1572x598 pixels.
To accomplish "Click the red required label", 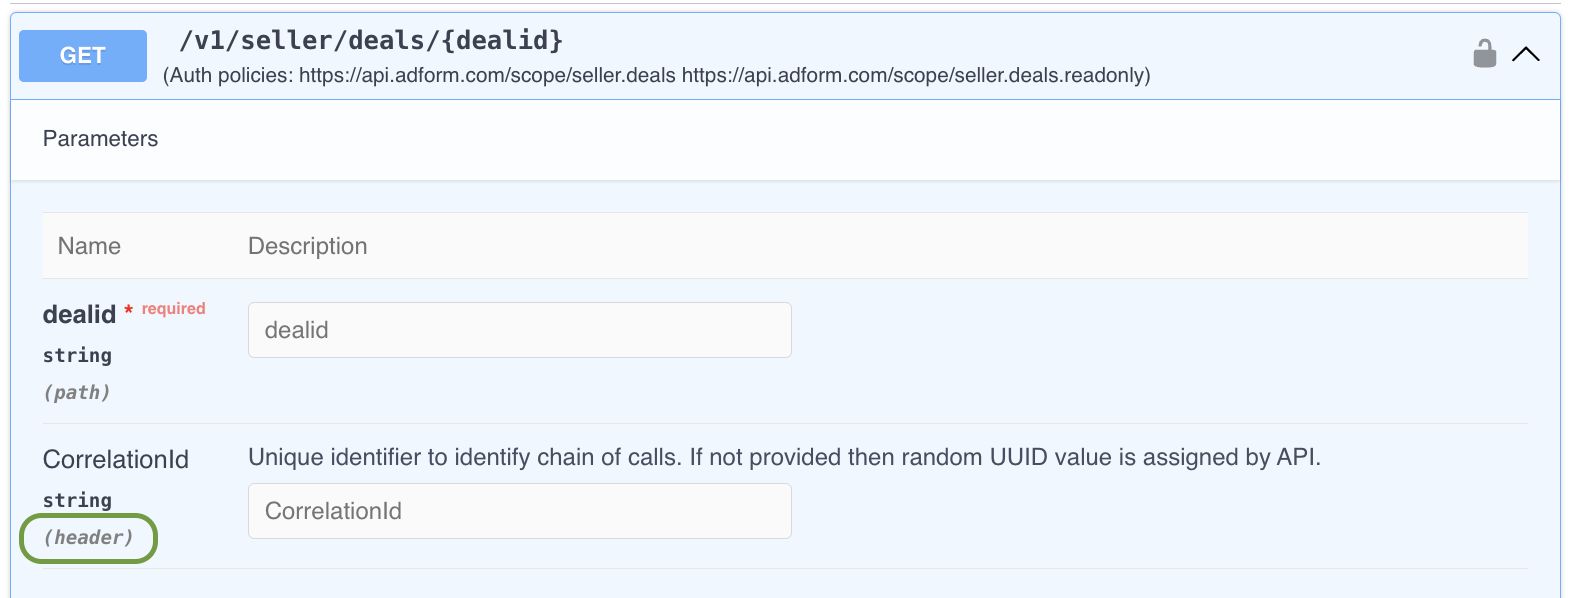I will point(174,308).
